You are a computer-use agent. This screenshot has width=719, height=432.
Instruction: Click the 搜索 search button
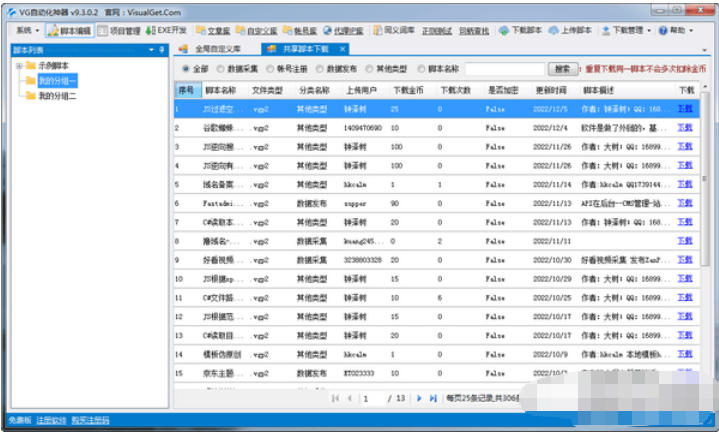click(564, 70)
